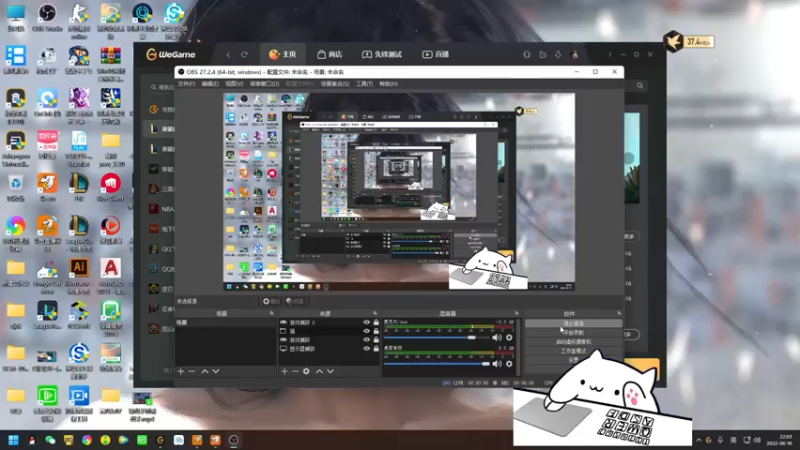Open OBS Studio desktop shortcut
Image resolution: width=800 pixels, height=450 pixels.
tap(47, 17)
